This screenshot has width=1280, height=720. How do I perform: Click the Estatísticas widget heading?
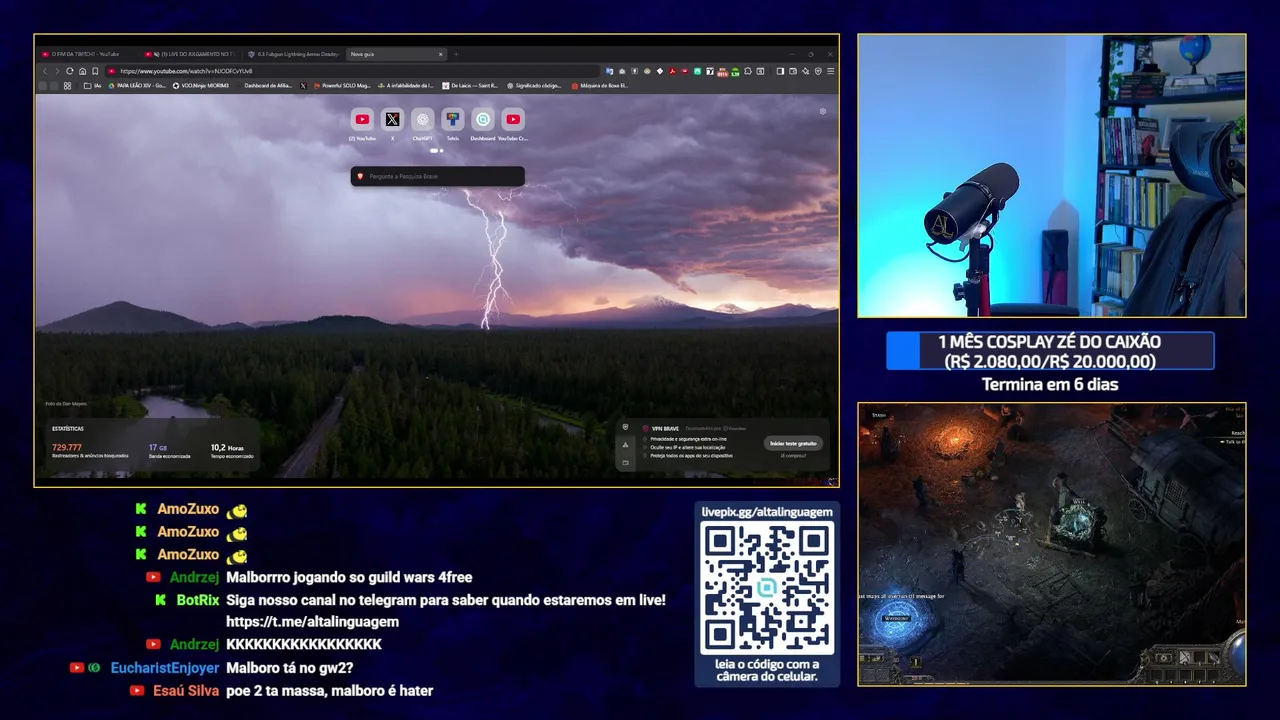pyautogui.click(x=68, y=429)
